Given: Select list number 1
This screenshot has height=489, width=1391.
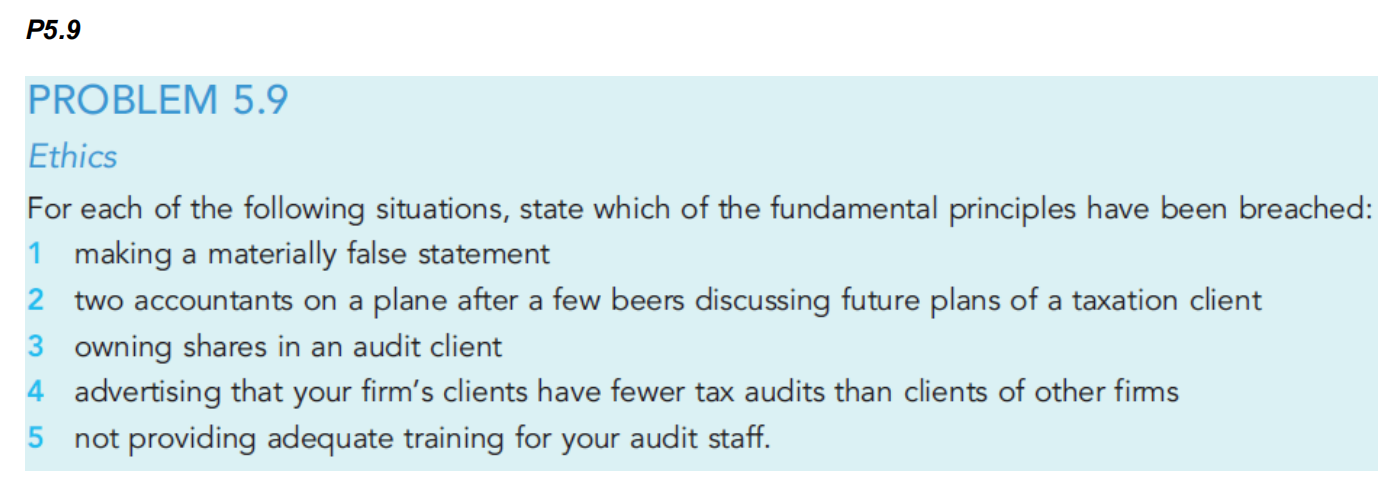Looking at the screenshot, I should click(35, 253).
